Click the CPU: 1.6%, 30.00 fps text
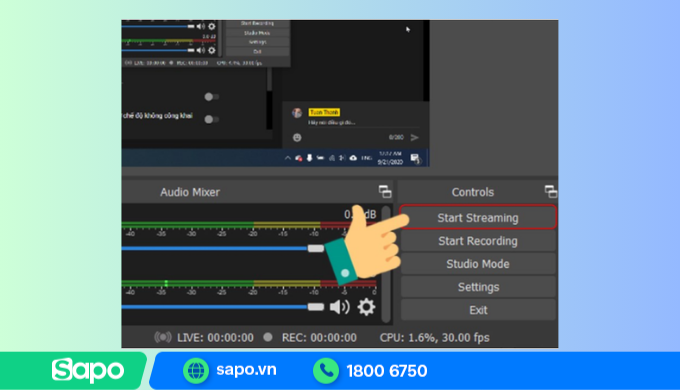Viewport: 680px width, 390px height. [435, 338]
